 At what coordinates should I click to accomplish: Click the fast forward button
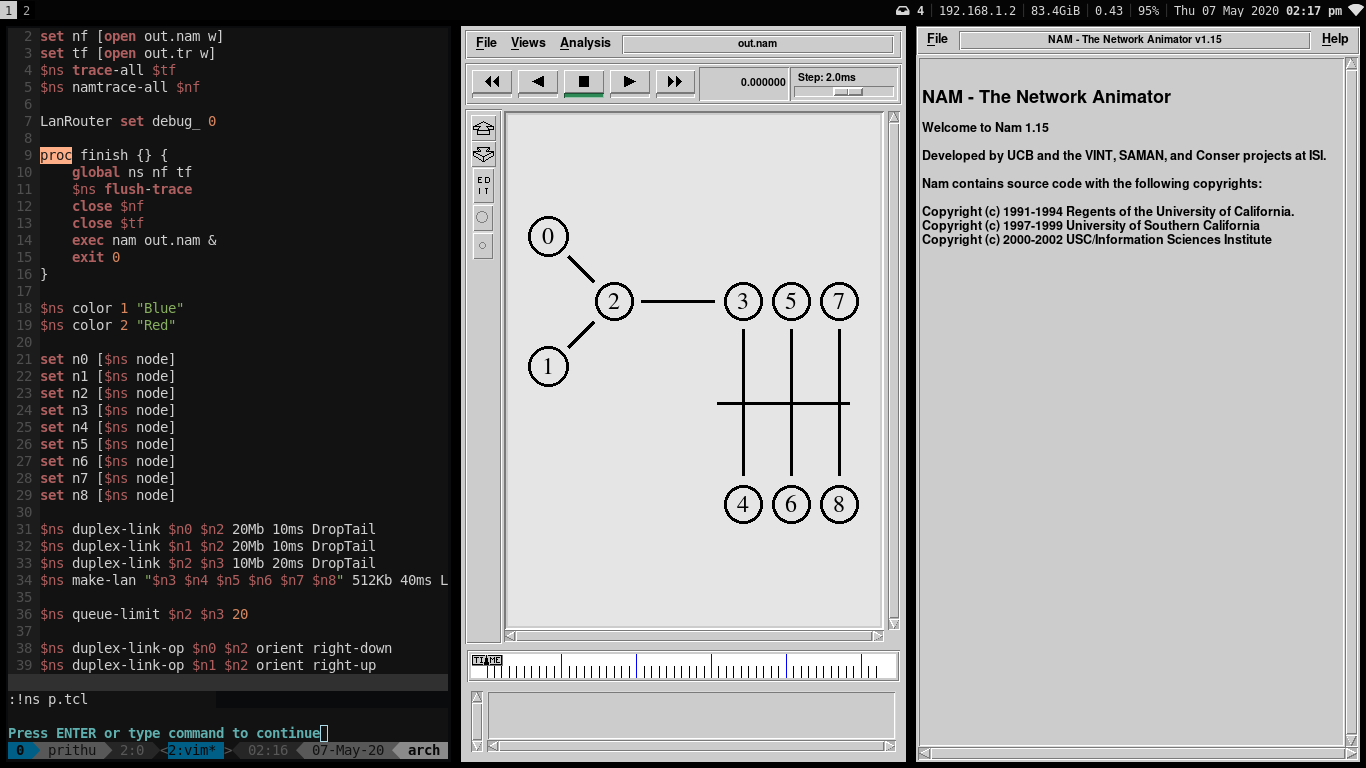675,82
